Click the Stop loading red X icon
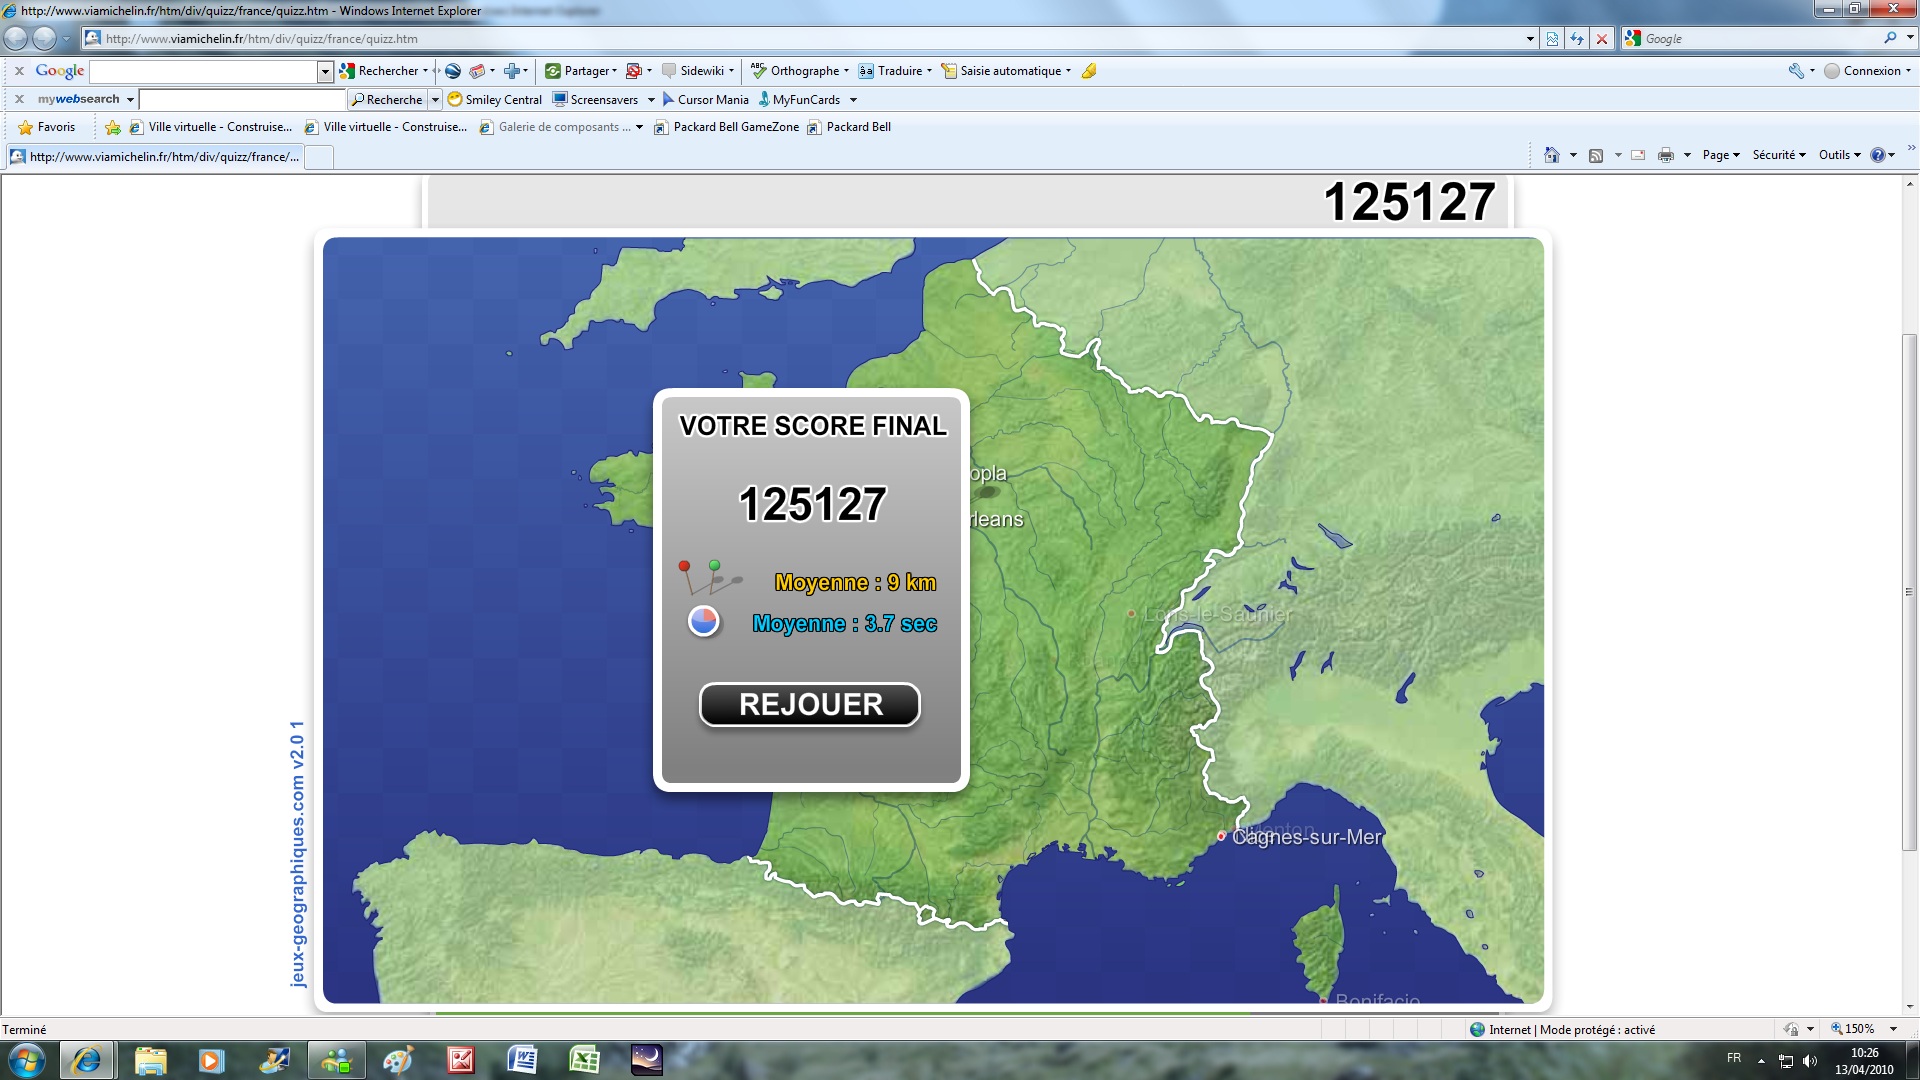This screenshot has width=1920, height=1080. pos(1602,39)
